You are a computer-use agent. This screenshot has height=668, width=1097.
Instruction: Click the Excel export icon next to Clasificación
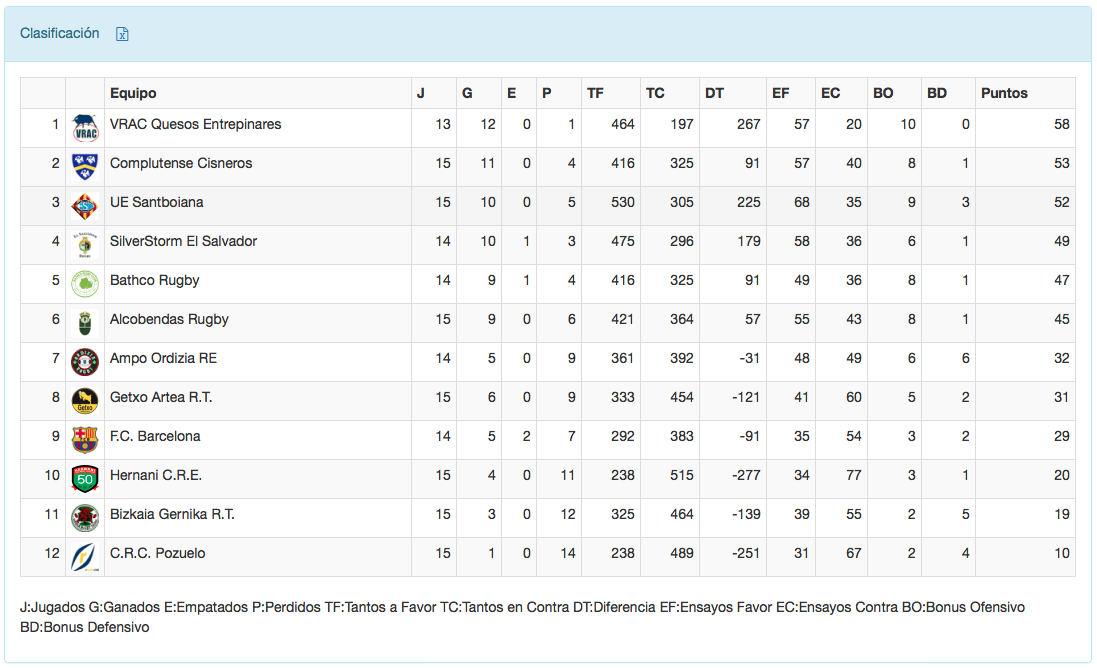122,34
